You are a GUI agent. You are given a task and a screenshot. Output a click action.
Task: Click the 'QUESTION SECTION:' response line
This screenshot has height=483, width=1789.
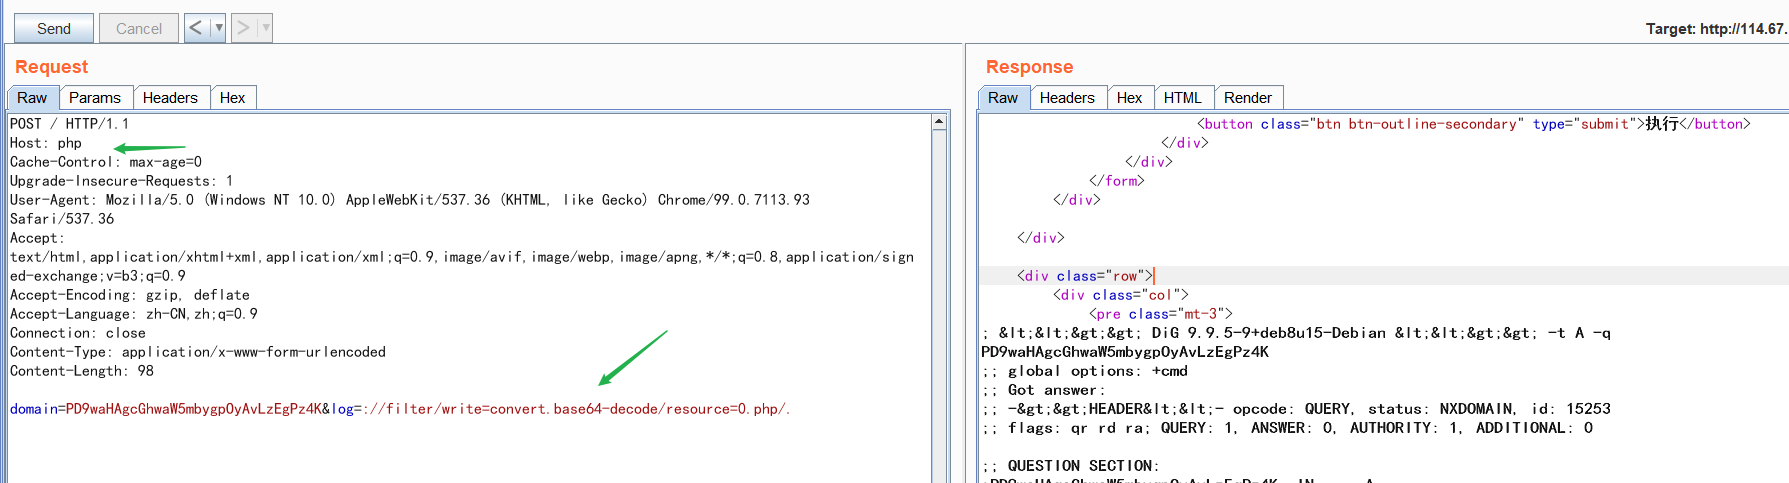point(1071,466)
